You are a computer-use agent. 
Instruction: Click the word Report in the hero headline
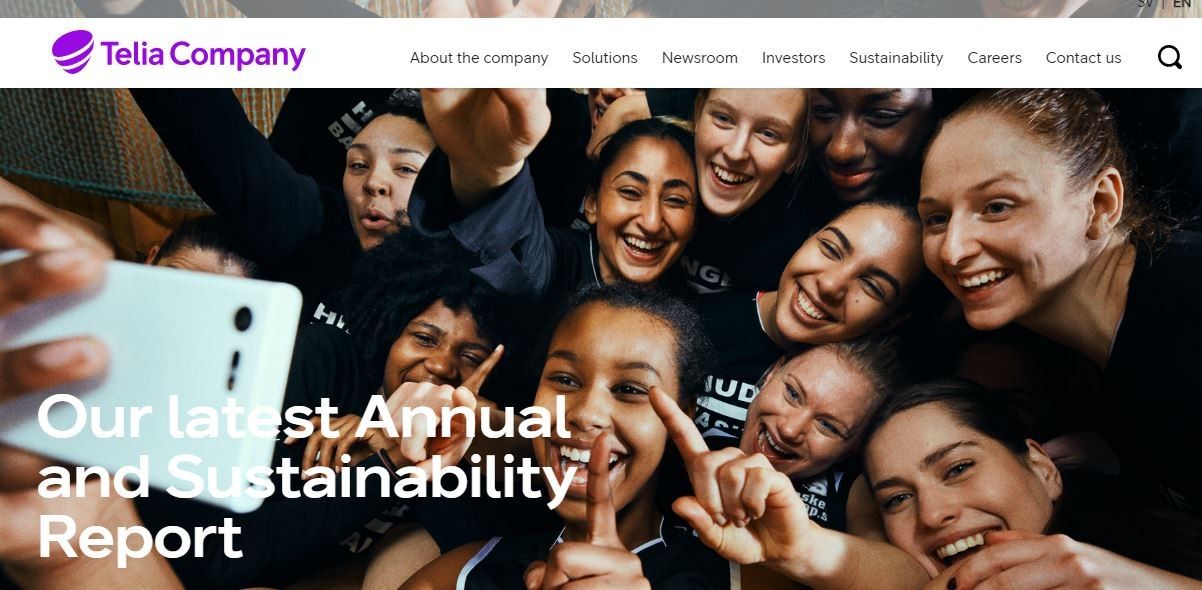click(140, 536)
